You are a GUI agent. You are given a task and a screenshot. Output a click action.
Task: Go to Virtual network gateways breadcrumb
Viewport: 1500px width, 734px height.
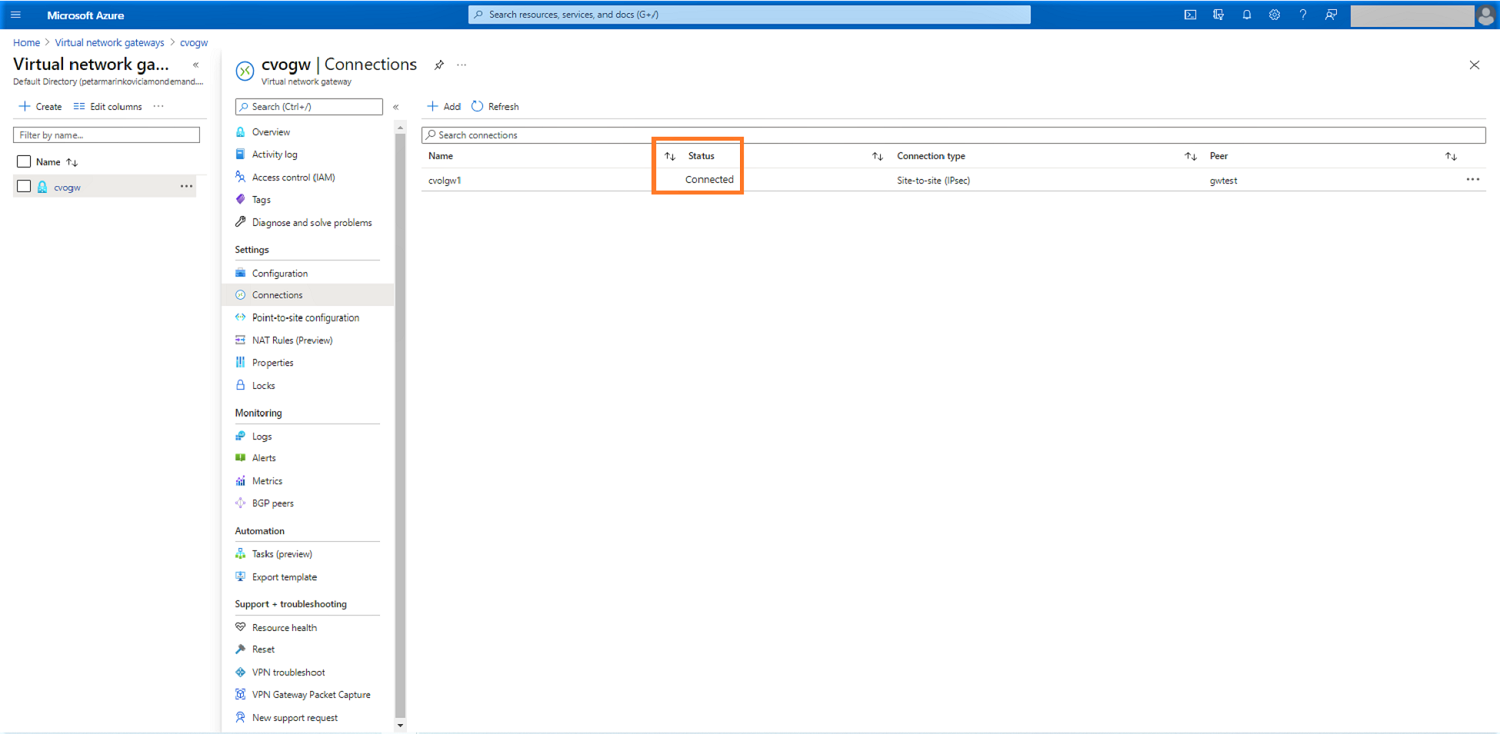point(110,43)
